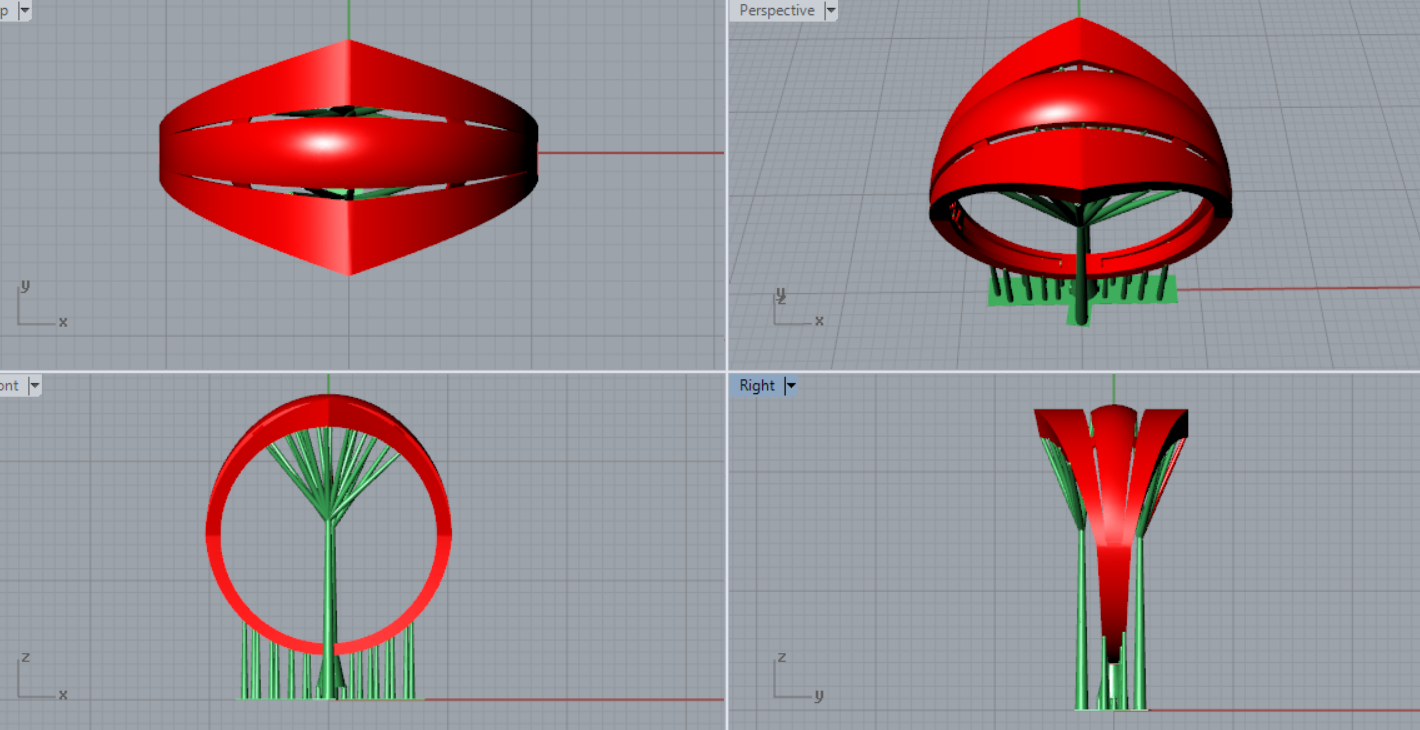Click the Top viewport title label
Screen dimensions: 1420x730
(6, 11)
